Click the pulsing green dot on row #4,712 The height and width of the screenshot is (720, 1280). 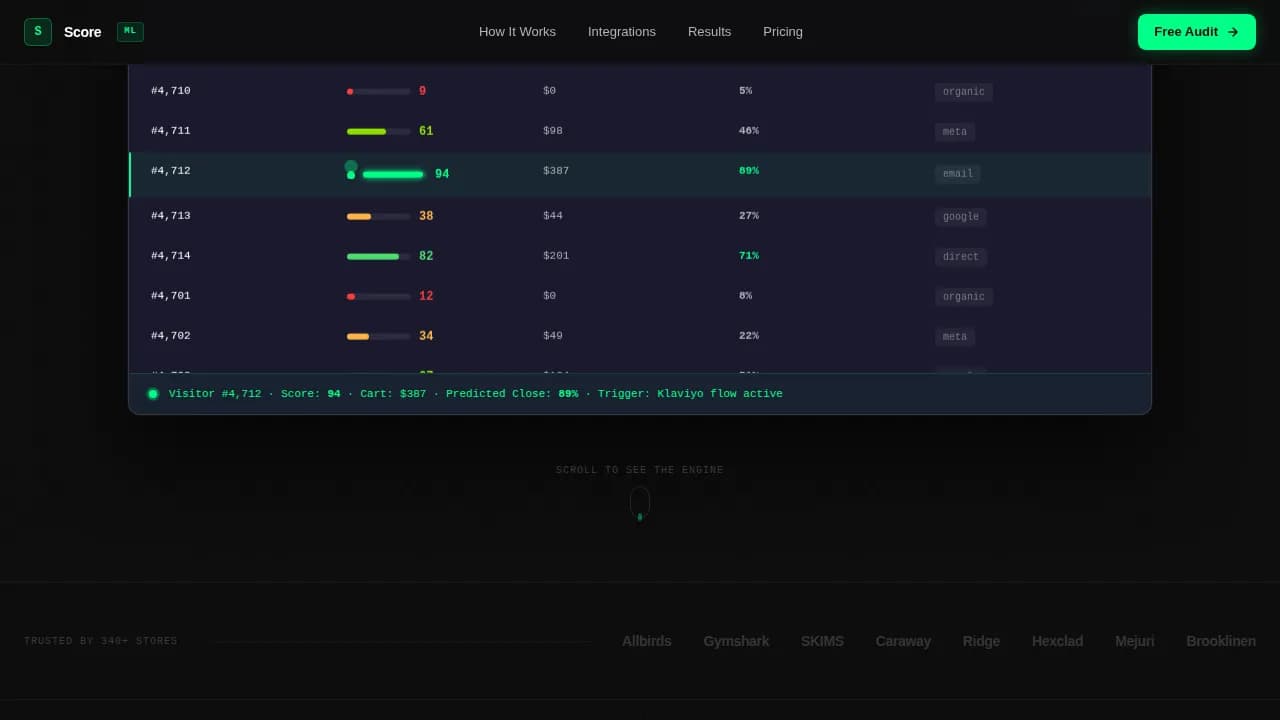(x=351, y=174)
